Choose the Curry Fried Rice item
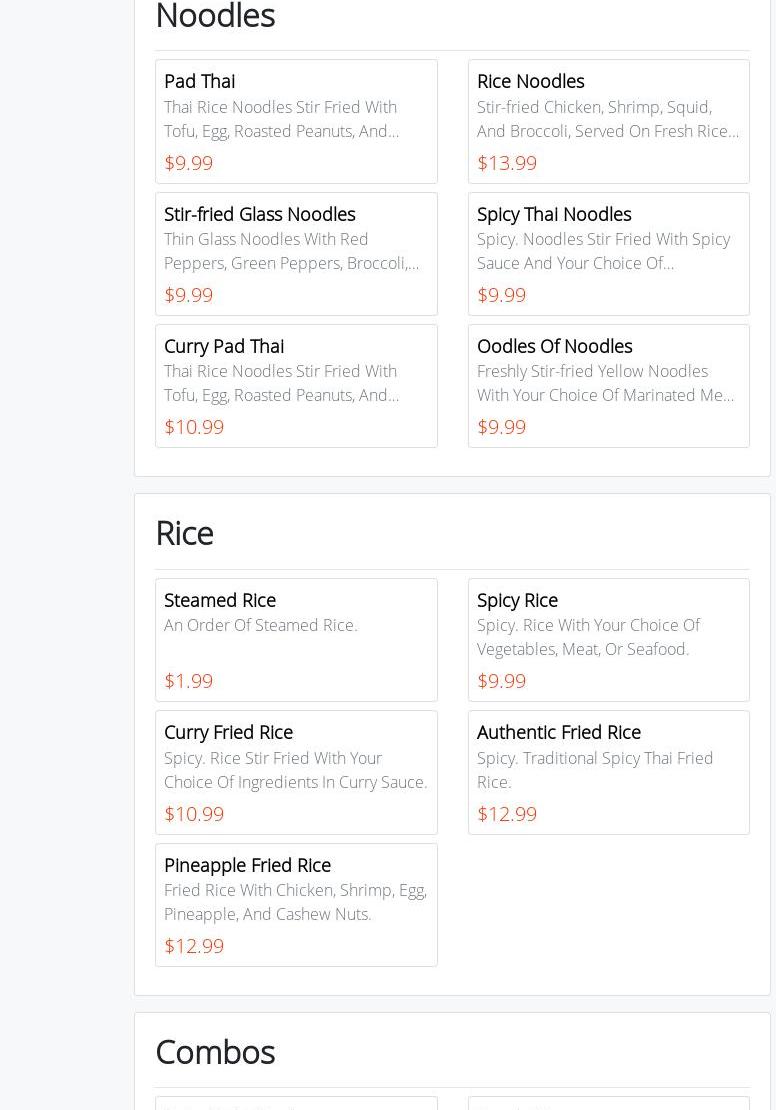The height and width of the screenshot is (1110, 776). 228,732
